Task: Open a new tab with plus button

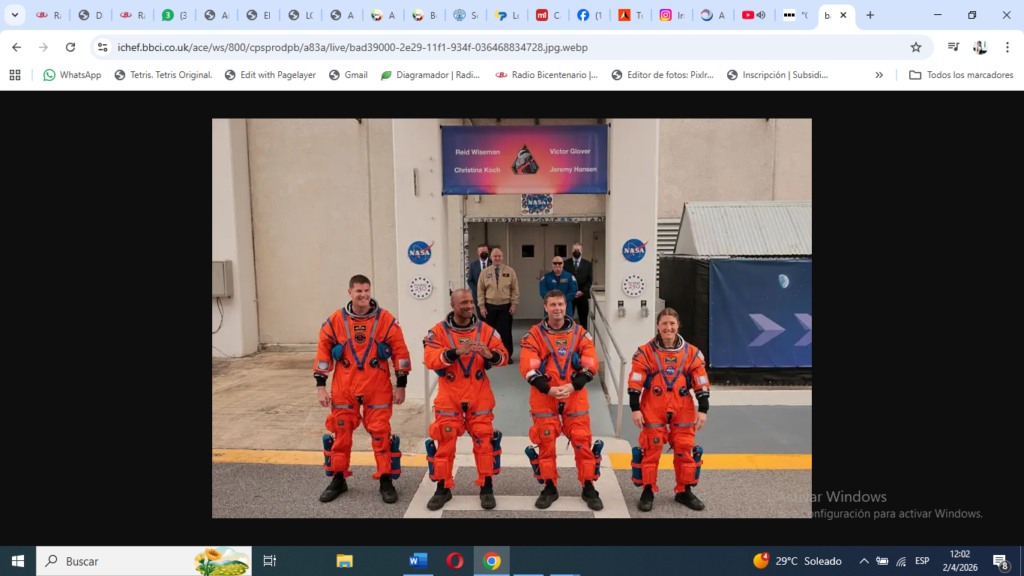Action: [x=870, y=15]
